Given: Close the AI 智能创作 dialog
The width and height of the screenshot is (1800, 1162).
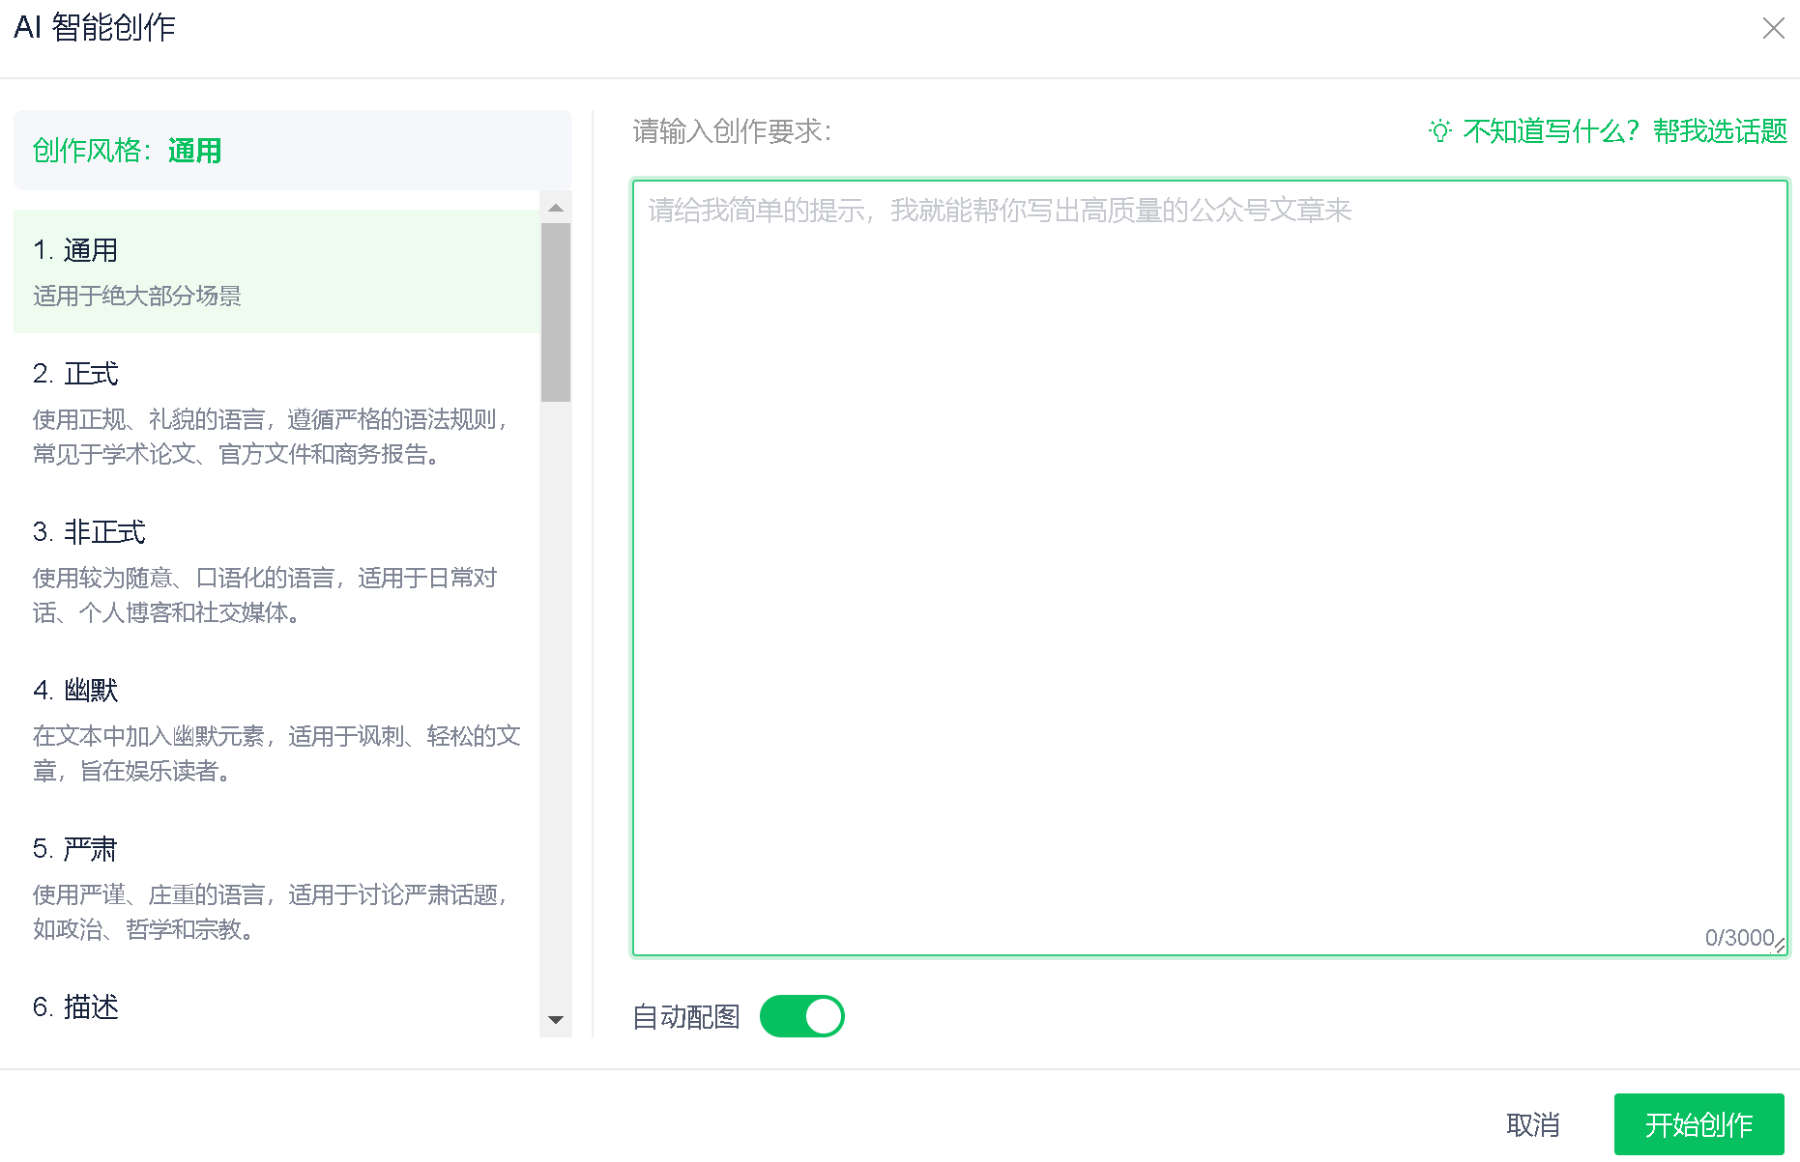Looking at the screenshot, I should click(x=1773, y=28).
